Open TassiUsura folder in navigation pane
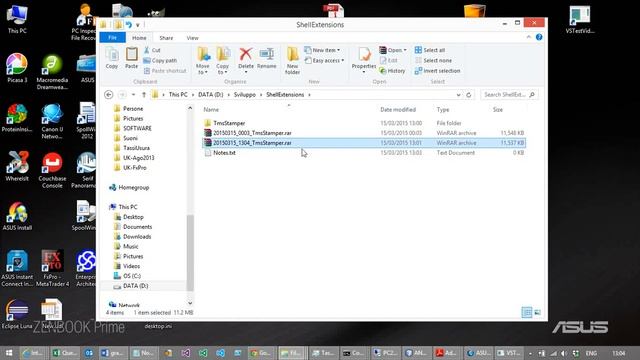This screenshot has width=640, height=360. point(136,148)
